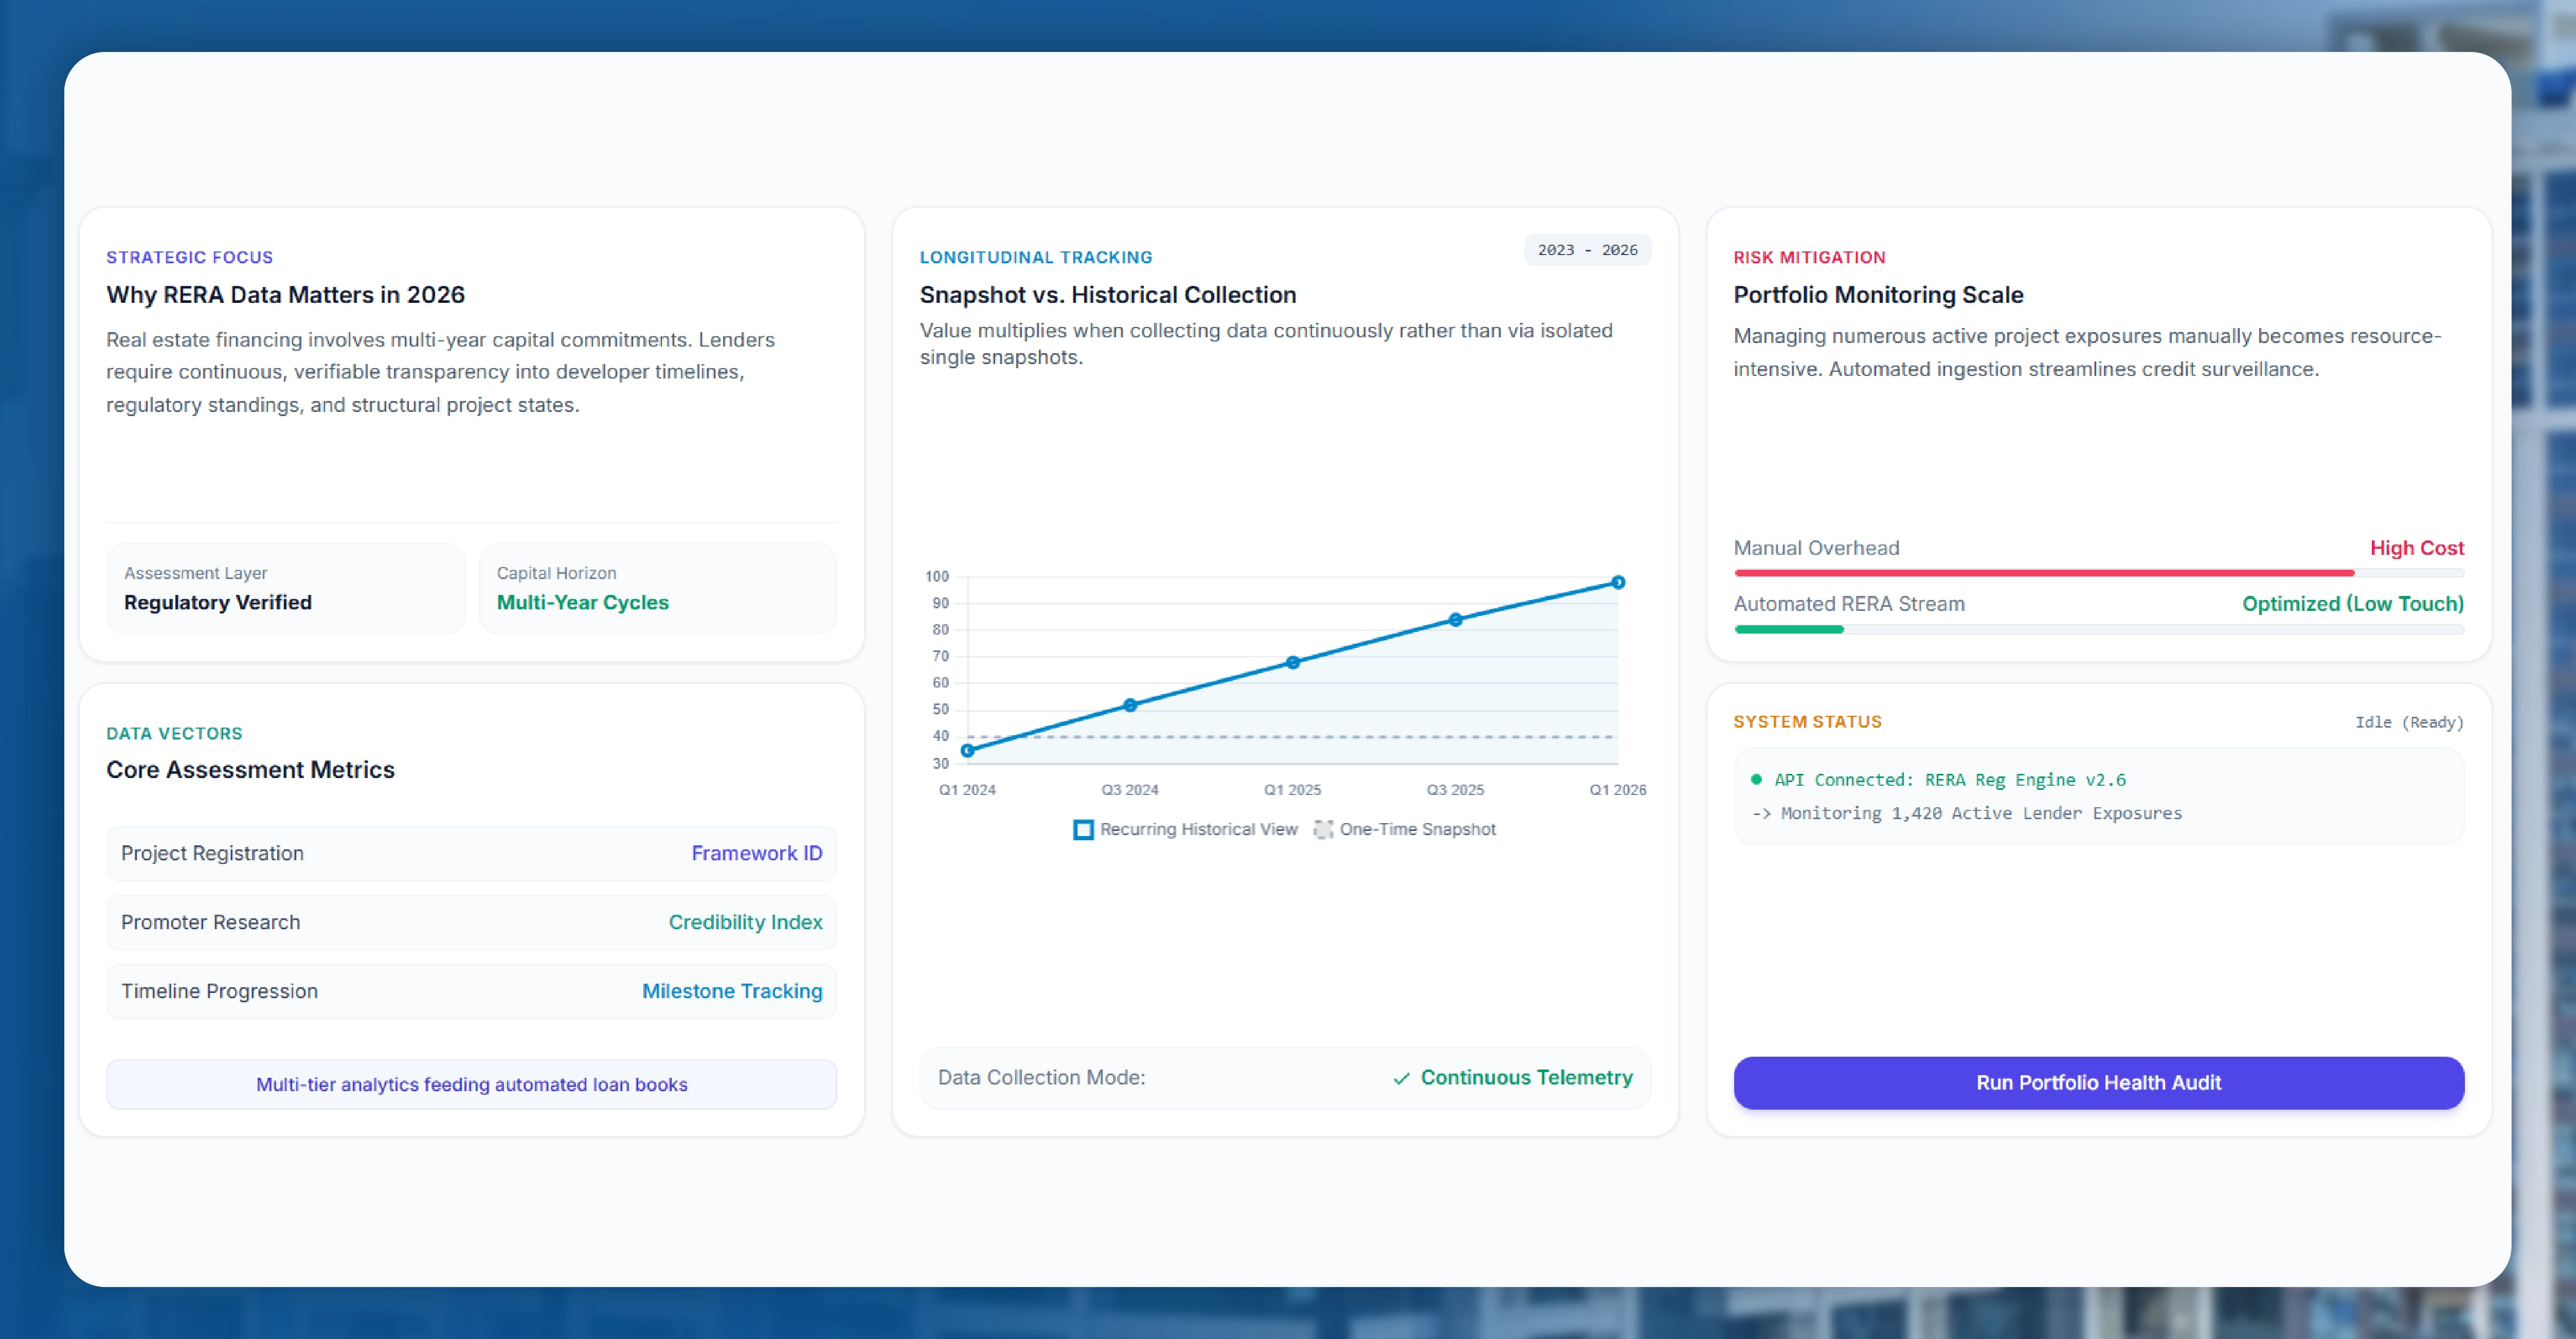Open the Milestone Tracking link
Screen dimensions: 2576x1339
(732, 991)
